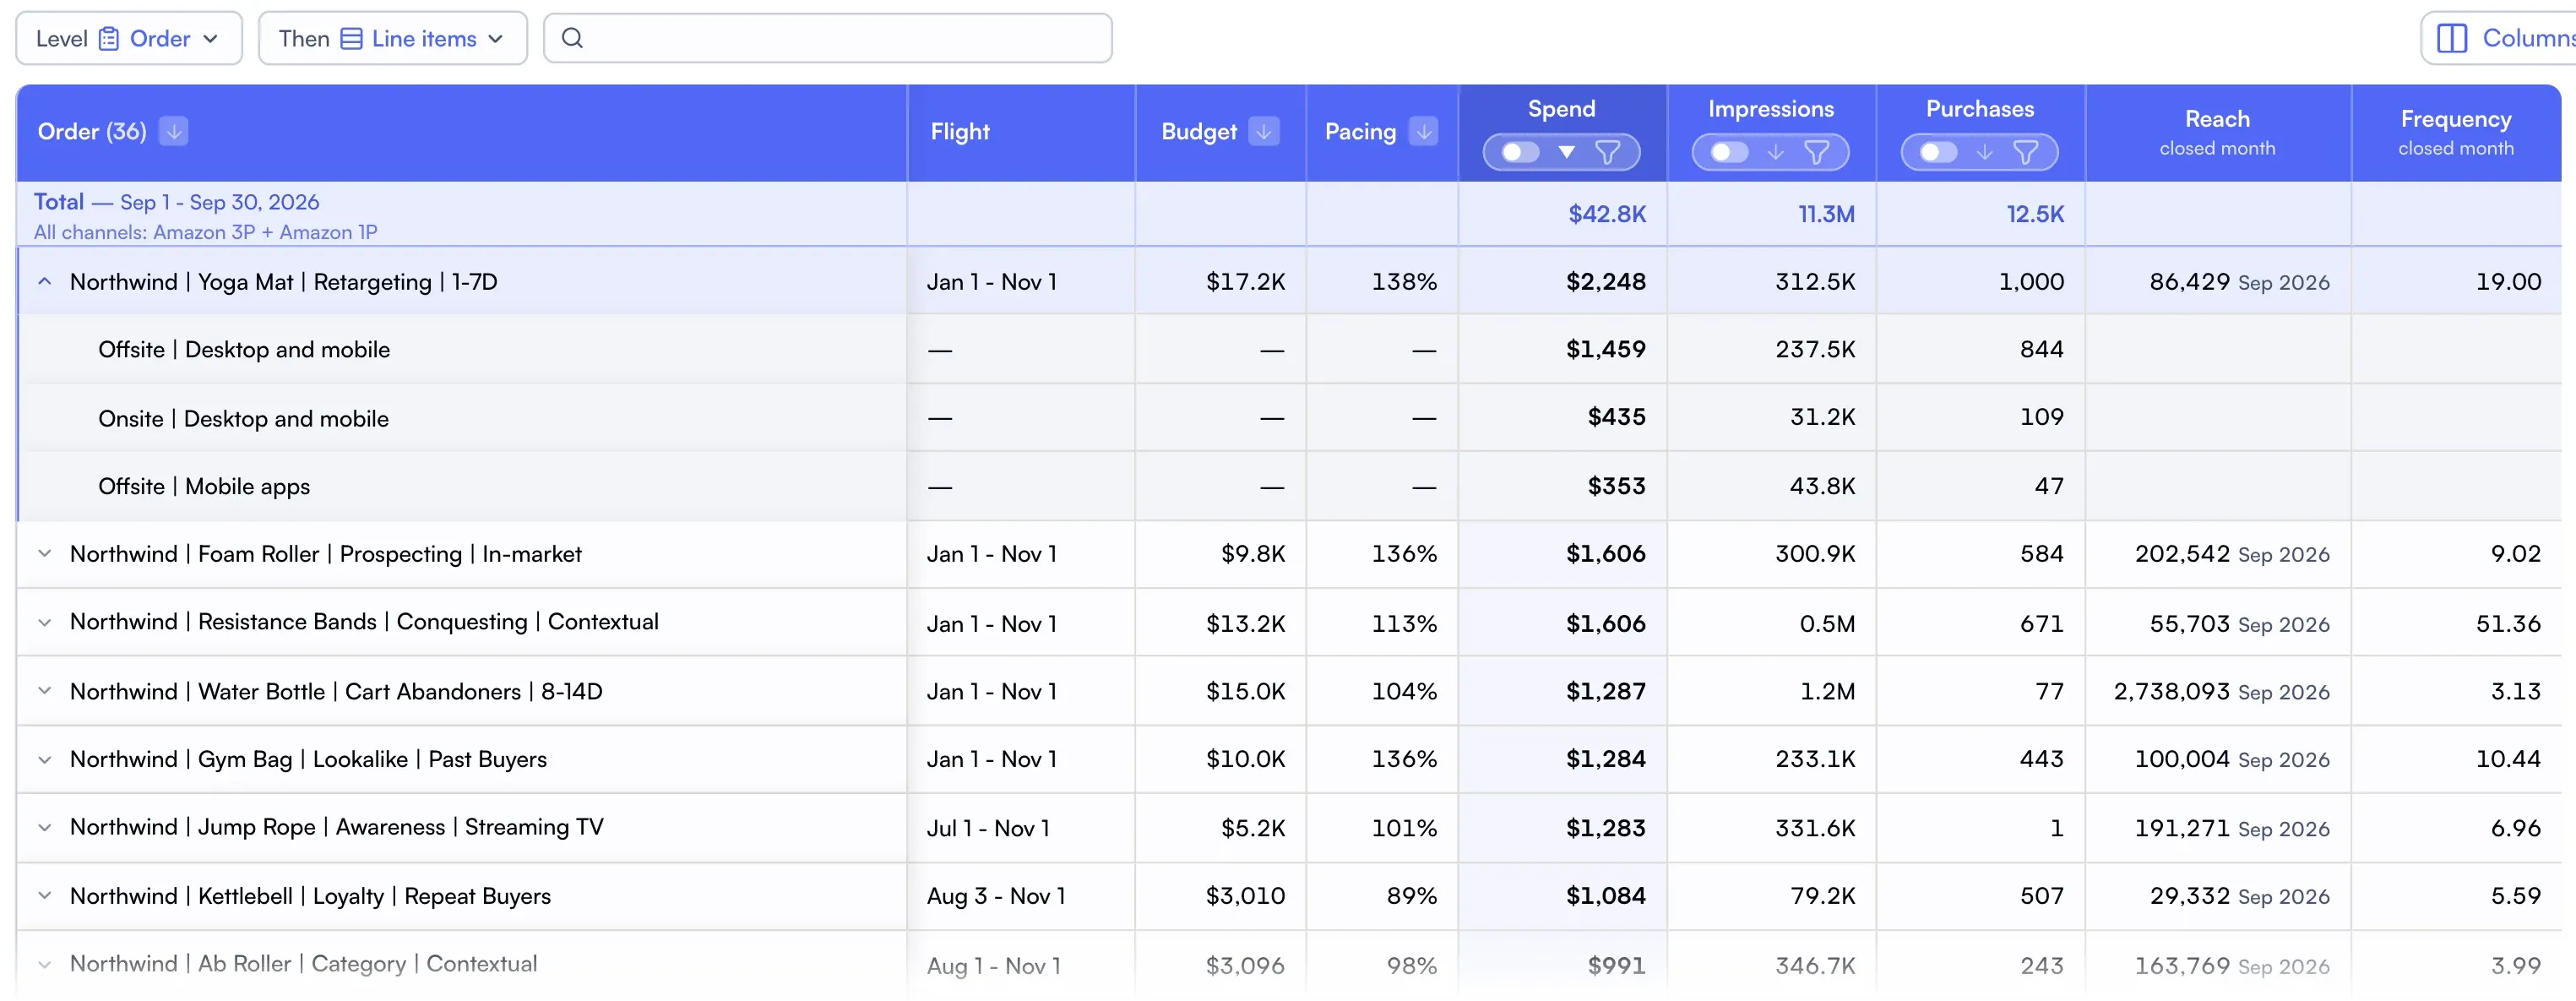This screenshot has width=2576, height=1001.
Task: Click the Total spend value $42.8K
Action: click(x=1606, y=214)
